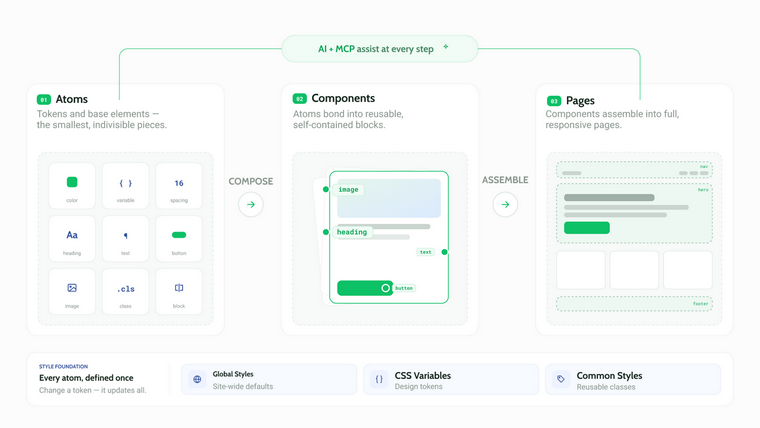Select the text label tag in component
The image size is (760, 428).
point(426,252)
